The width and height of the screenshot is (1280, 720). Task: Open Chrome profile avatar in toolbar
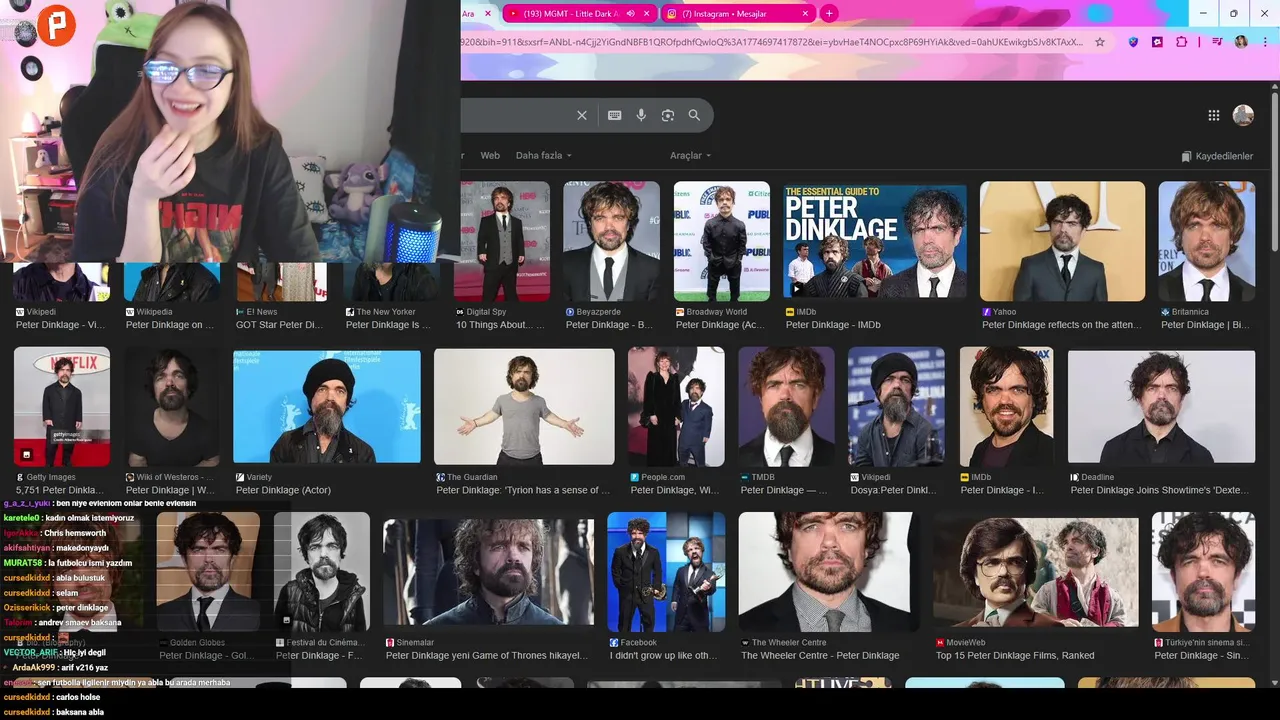[1241, 42]
